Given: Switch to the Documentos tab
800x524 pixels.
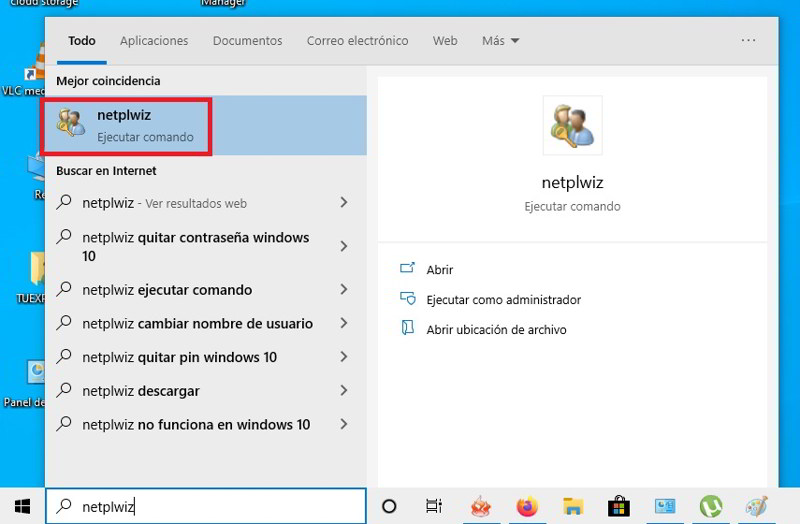Looking at the screenshot, I should point(247,41).
